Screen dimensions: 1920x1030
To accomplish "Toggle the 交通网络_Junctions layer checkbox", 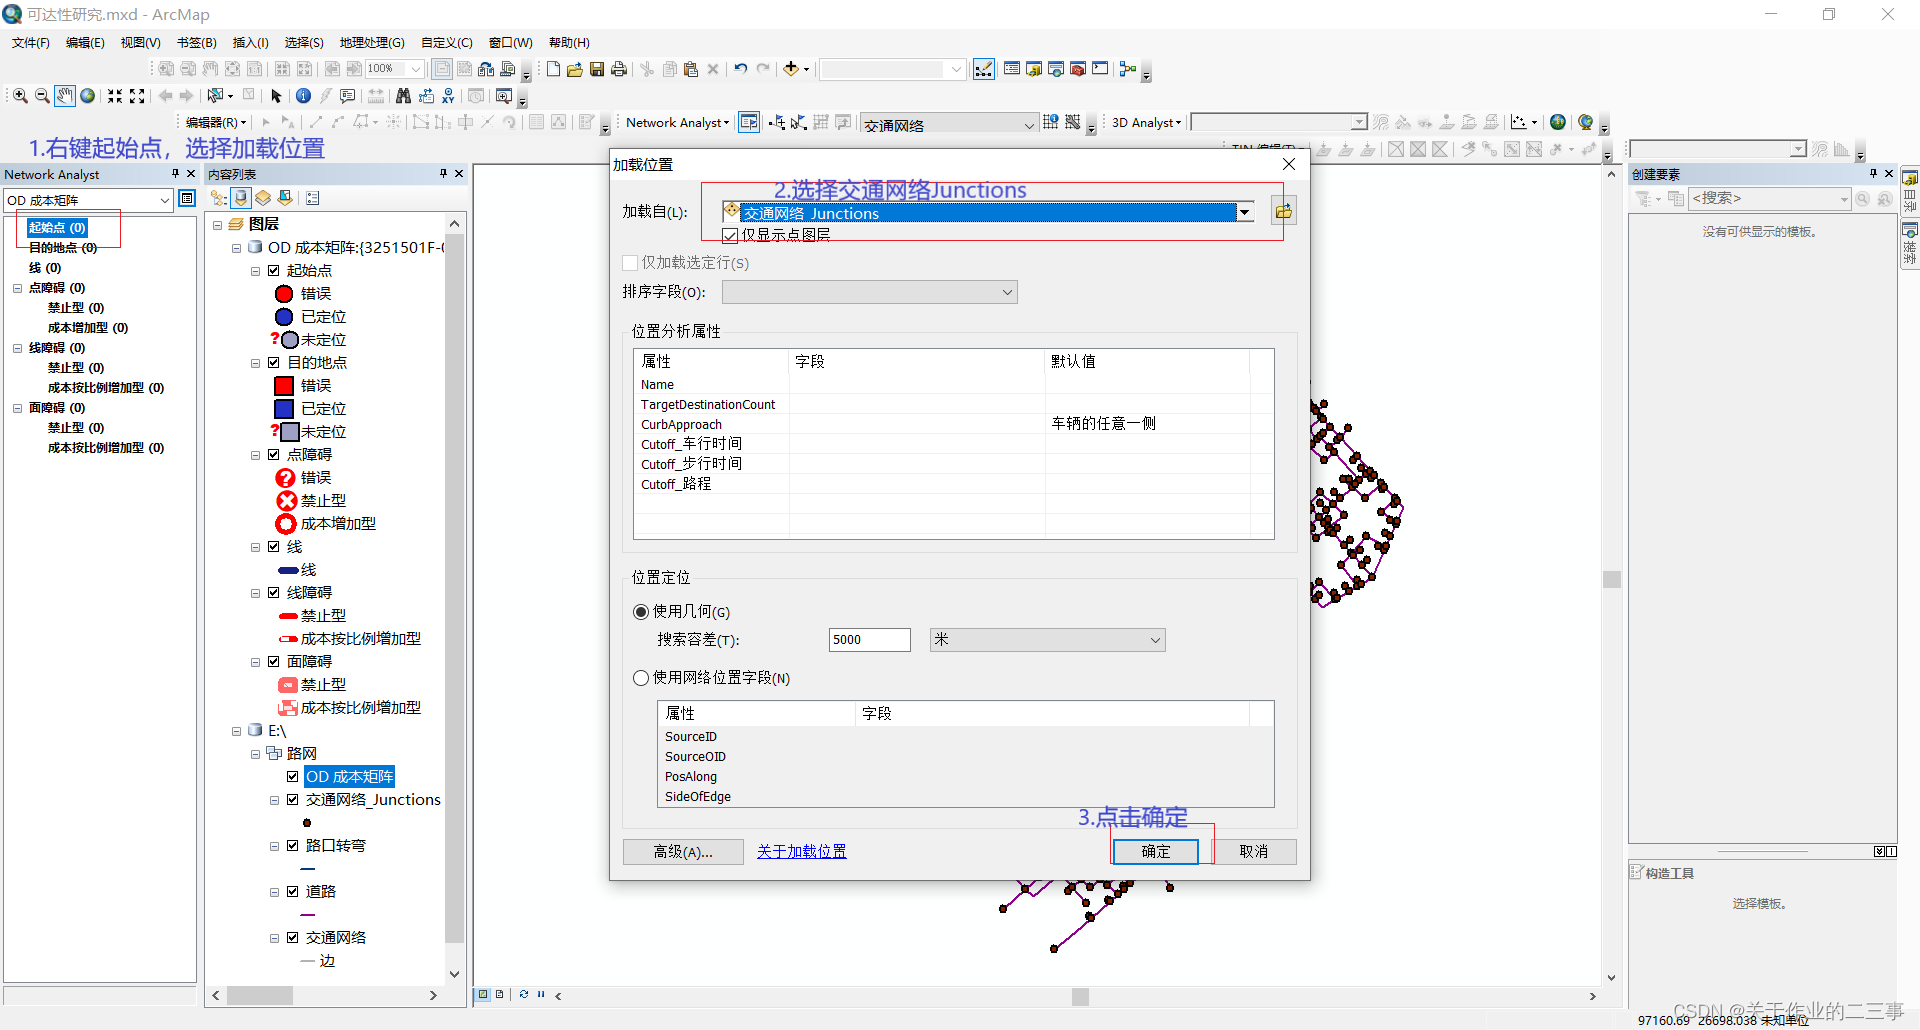I will [293, 800].
